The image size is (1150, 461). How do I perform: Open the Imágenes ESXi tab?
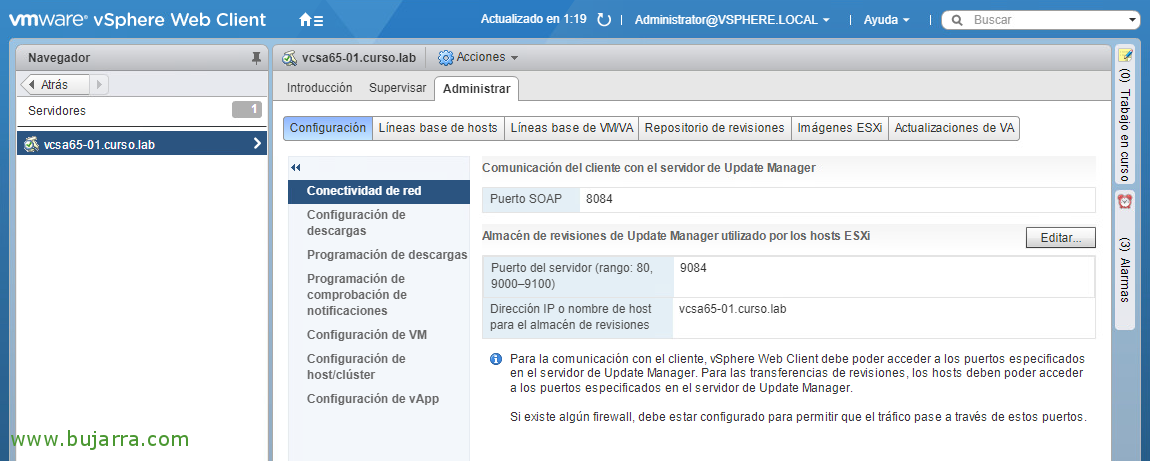840,128
